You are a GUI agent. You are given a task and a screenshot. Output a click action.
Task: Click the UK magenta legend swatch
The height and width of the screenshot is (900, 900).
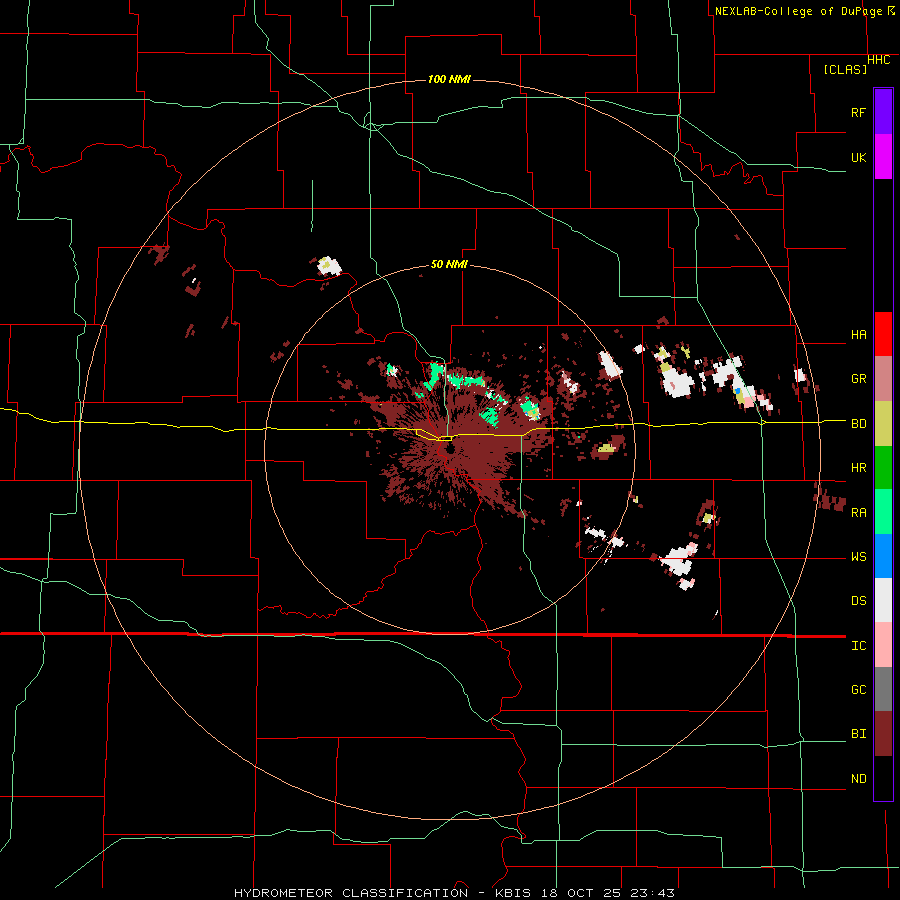[x=883, y=157]
